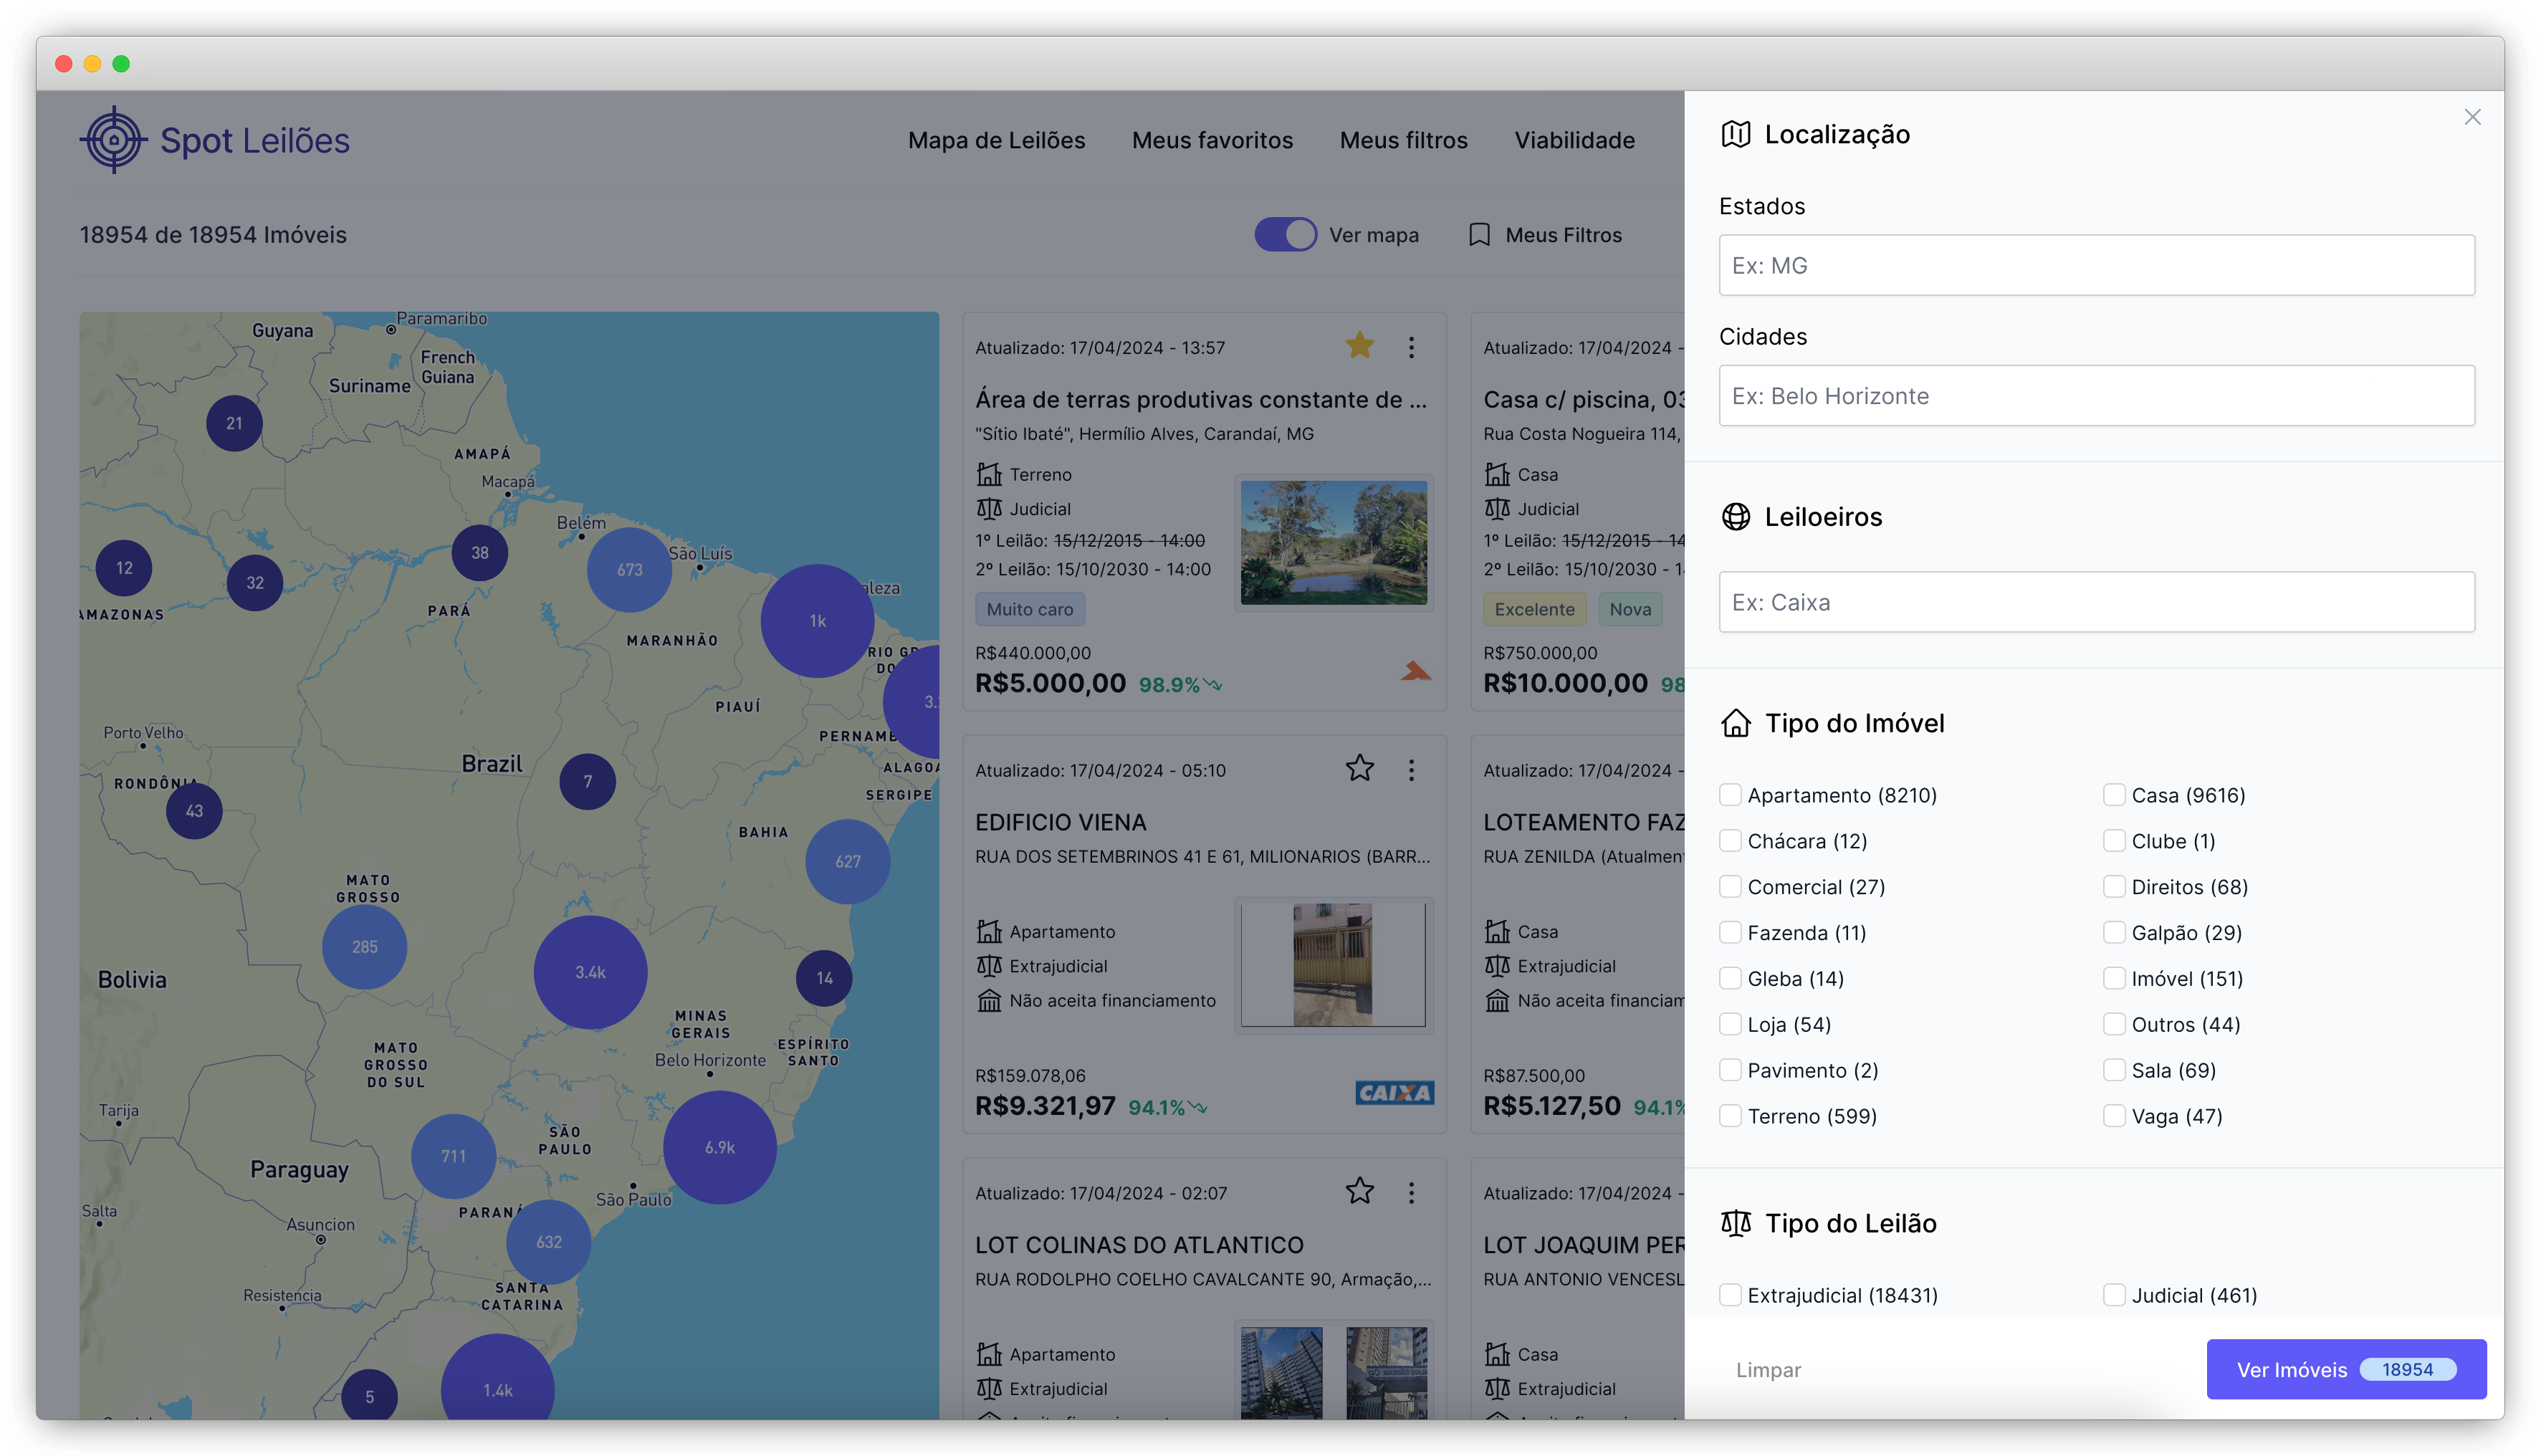Click the Ver Imóveis 18954 button
This screenshot has height=1456, width=2541.
2346,1369
